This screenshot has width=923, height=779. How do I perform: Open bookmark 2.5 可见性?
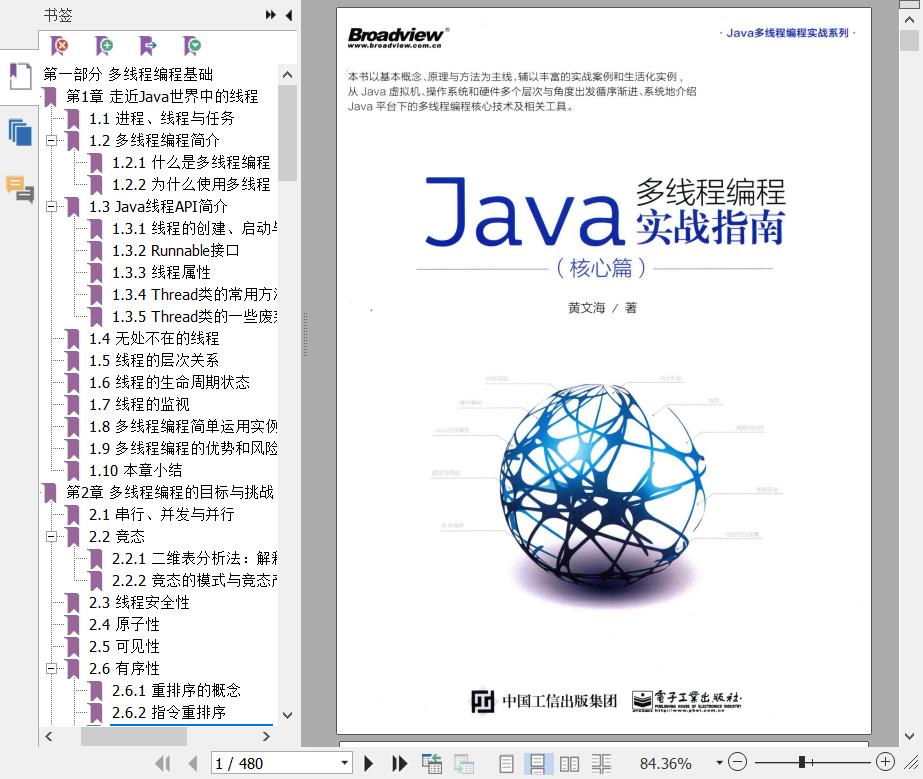click(x=124, y=647)
